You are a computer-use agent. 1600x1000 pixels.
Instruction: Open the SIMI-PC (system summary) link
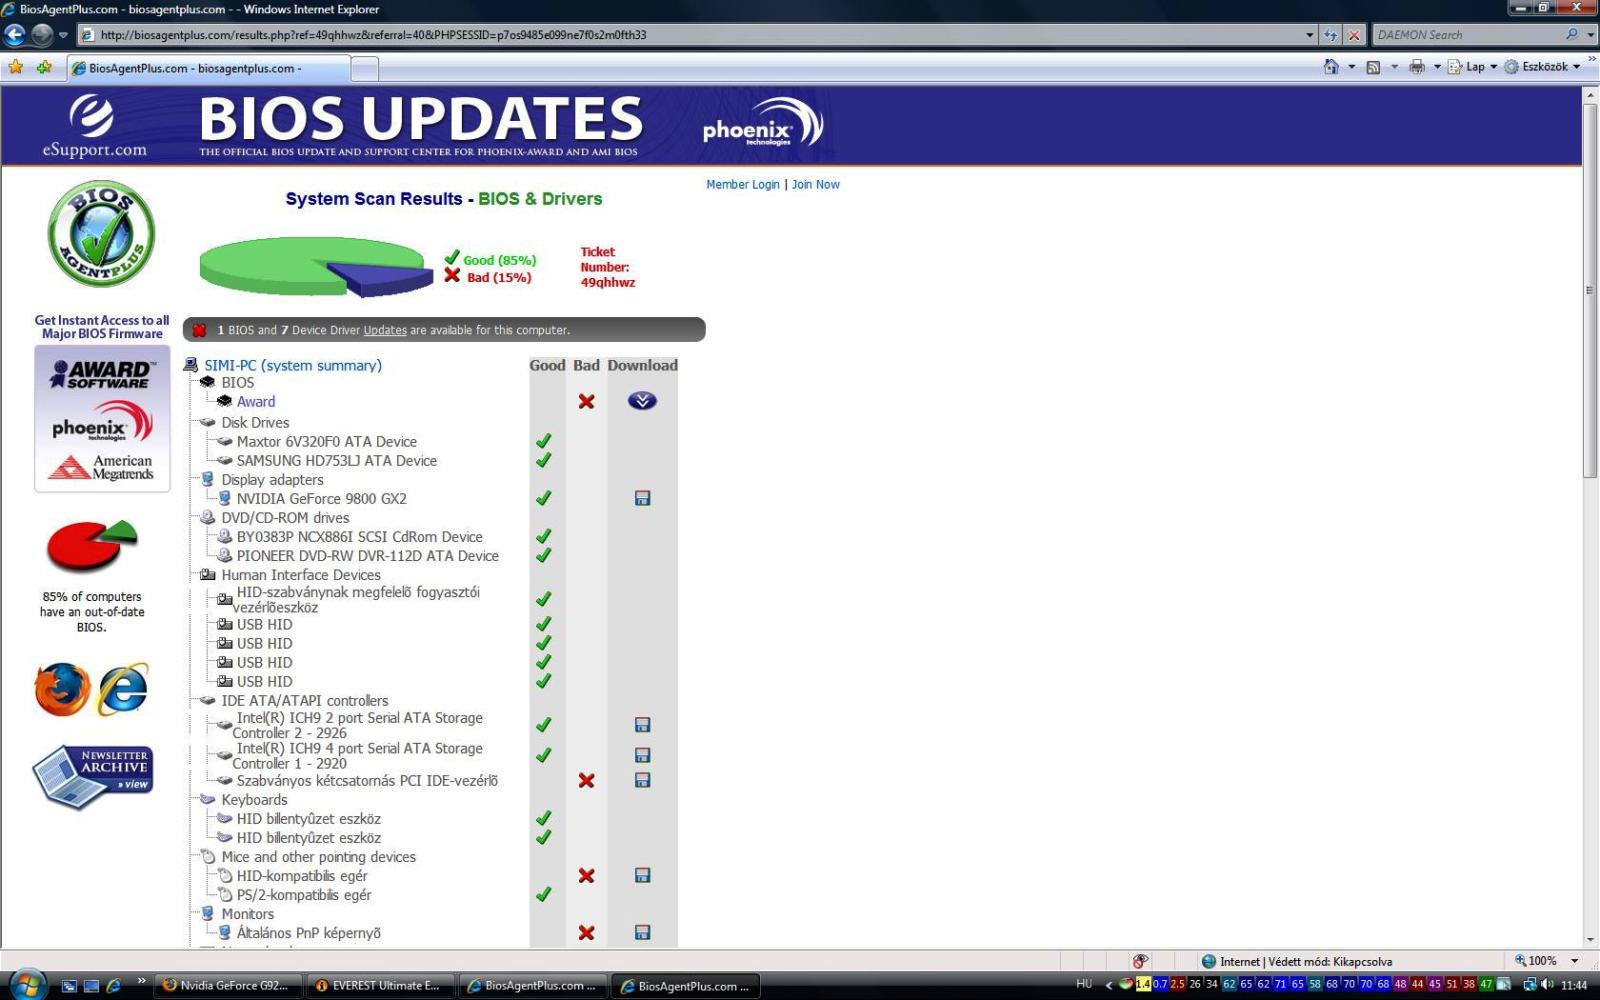tap(293, 365)
